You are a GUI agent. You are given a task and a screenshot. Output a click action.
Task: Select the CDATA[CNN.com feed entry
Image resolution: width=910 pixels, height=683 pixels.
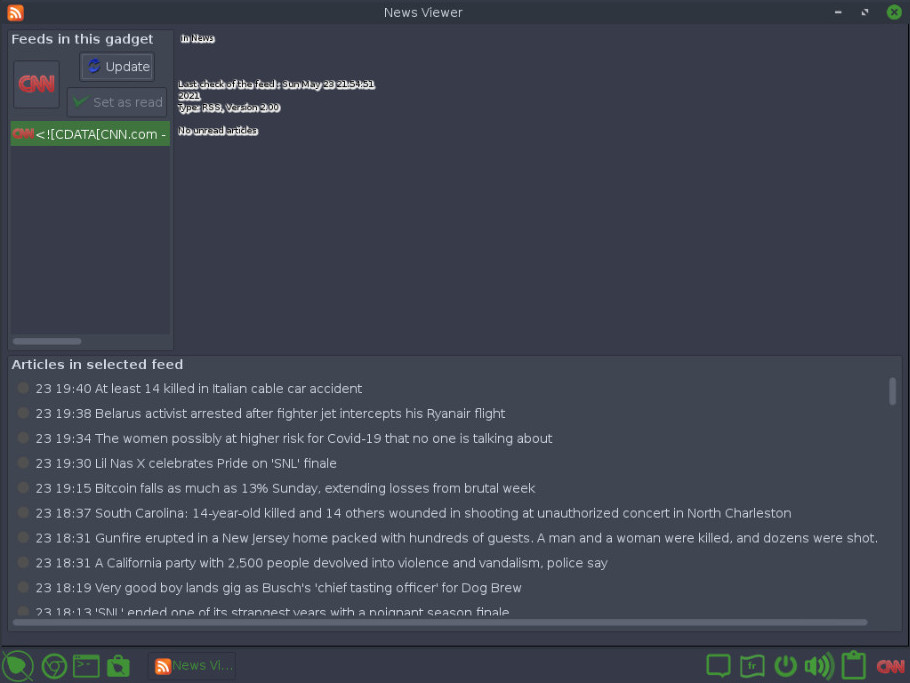[x=90, y=134]
